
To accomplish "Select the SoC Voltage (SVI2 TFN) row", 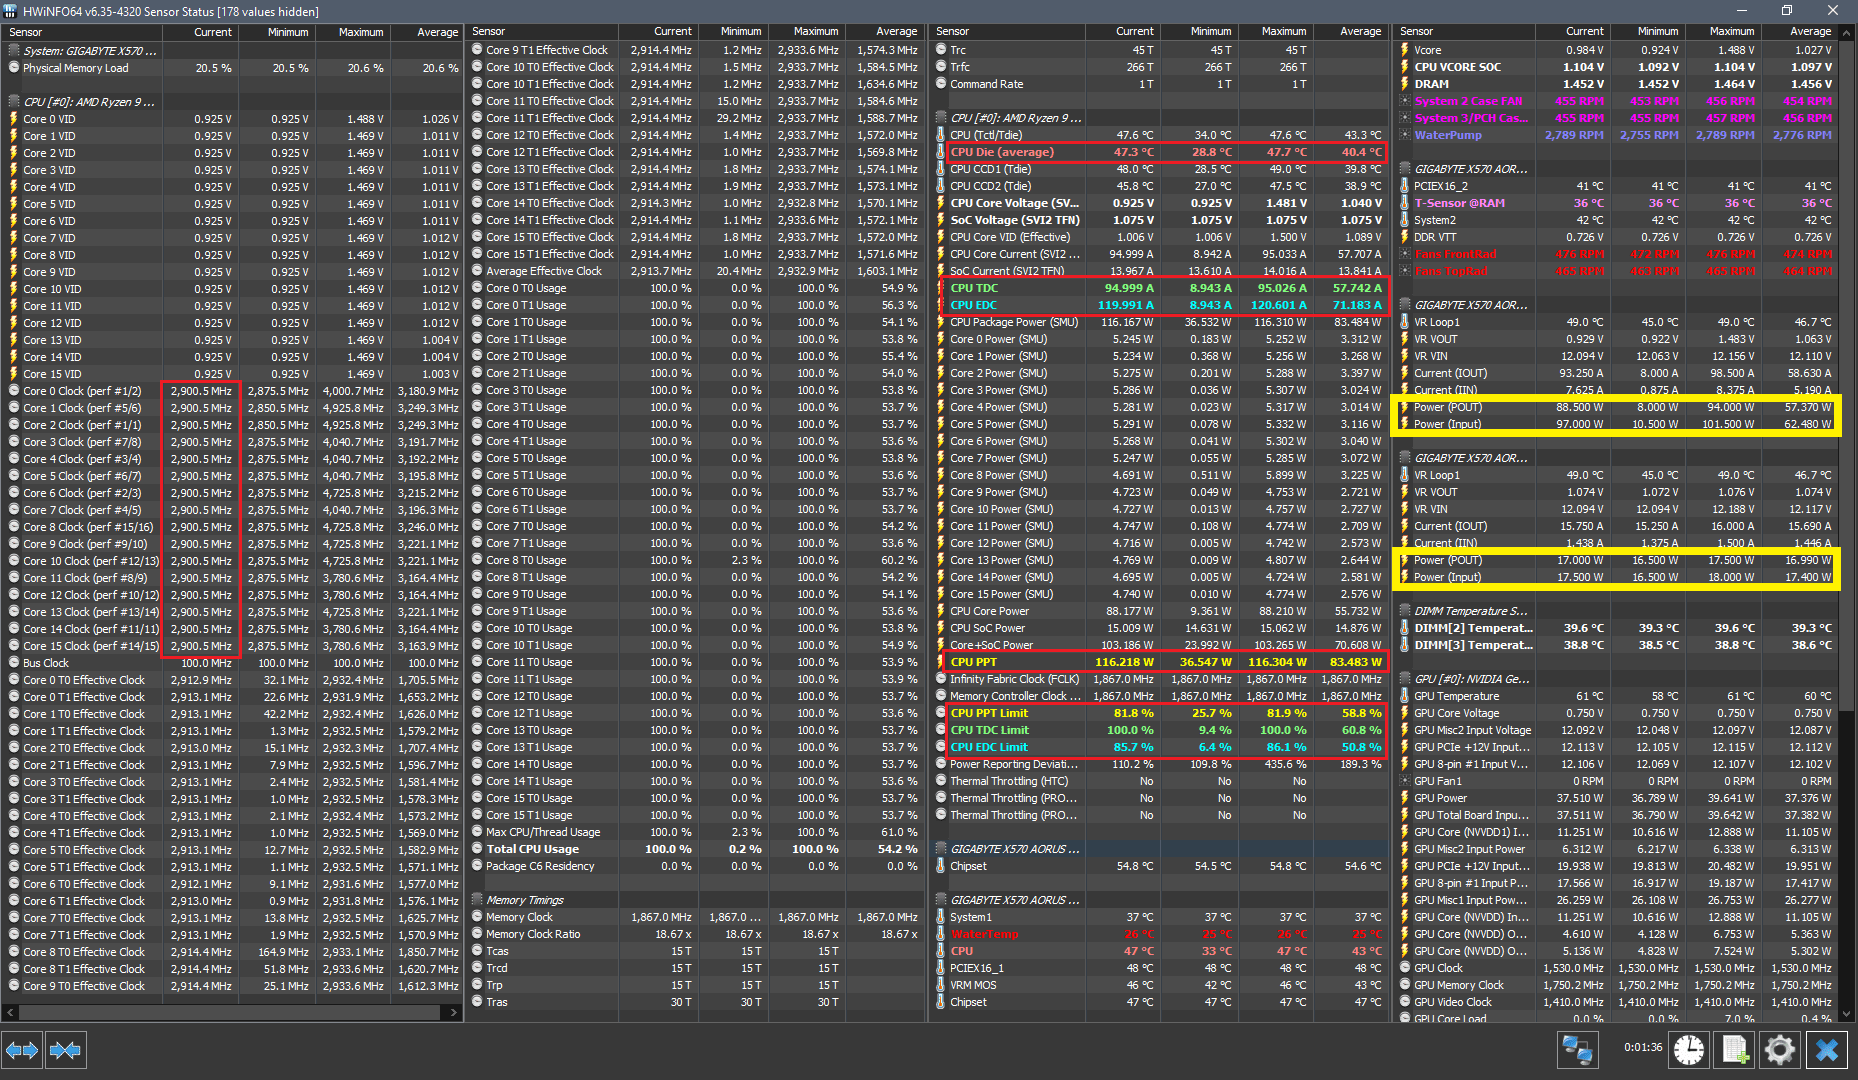I will [1160, 220].
